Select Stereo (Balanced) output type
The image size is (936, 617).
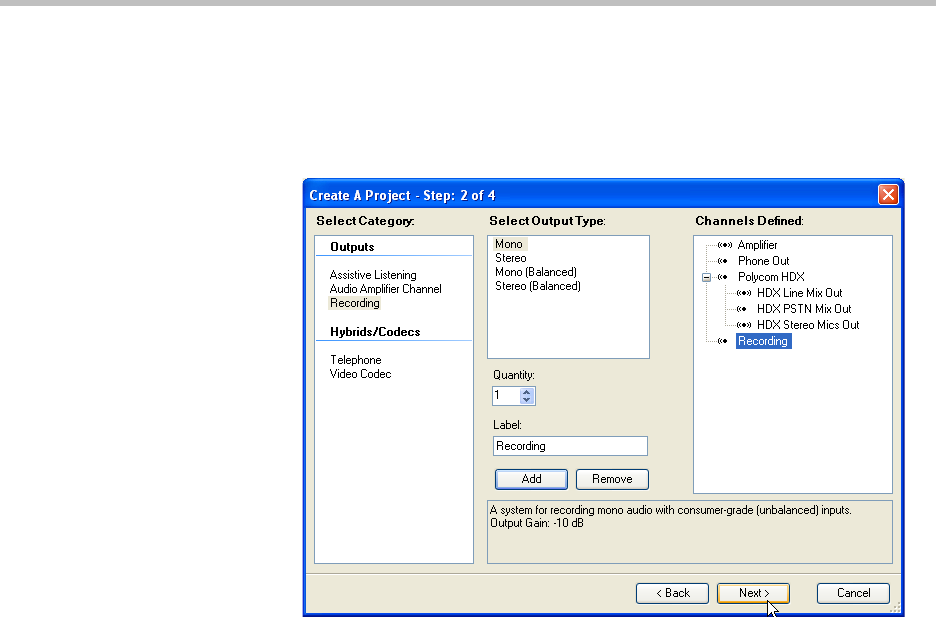pyautogui.click(x=537, y=286)
